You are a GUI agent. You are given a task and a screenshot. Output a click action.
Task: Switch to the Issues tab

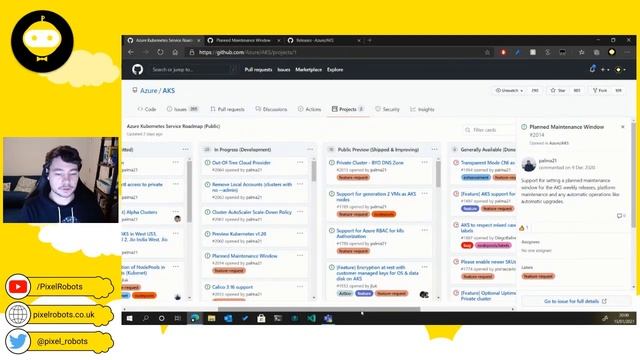pyautogui.click(x=182, y=109)
